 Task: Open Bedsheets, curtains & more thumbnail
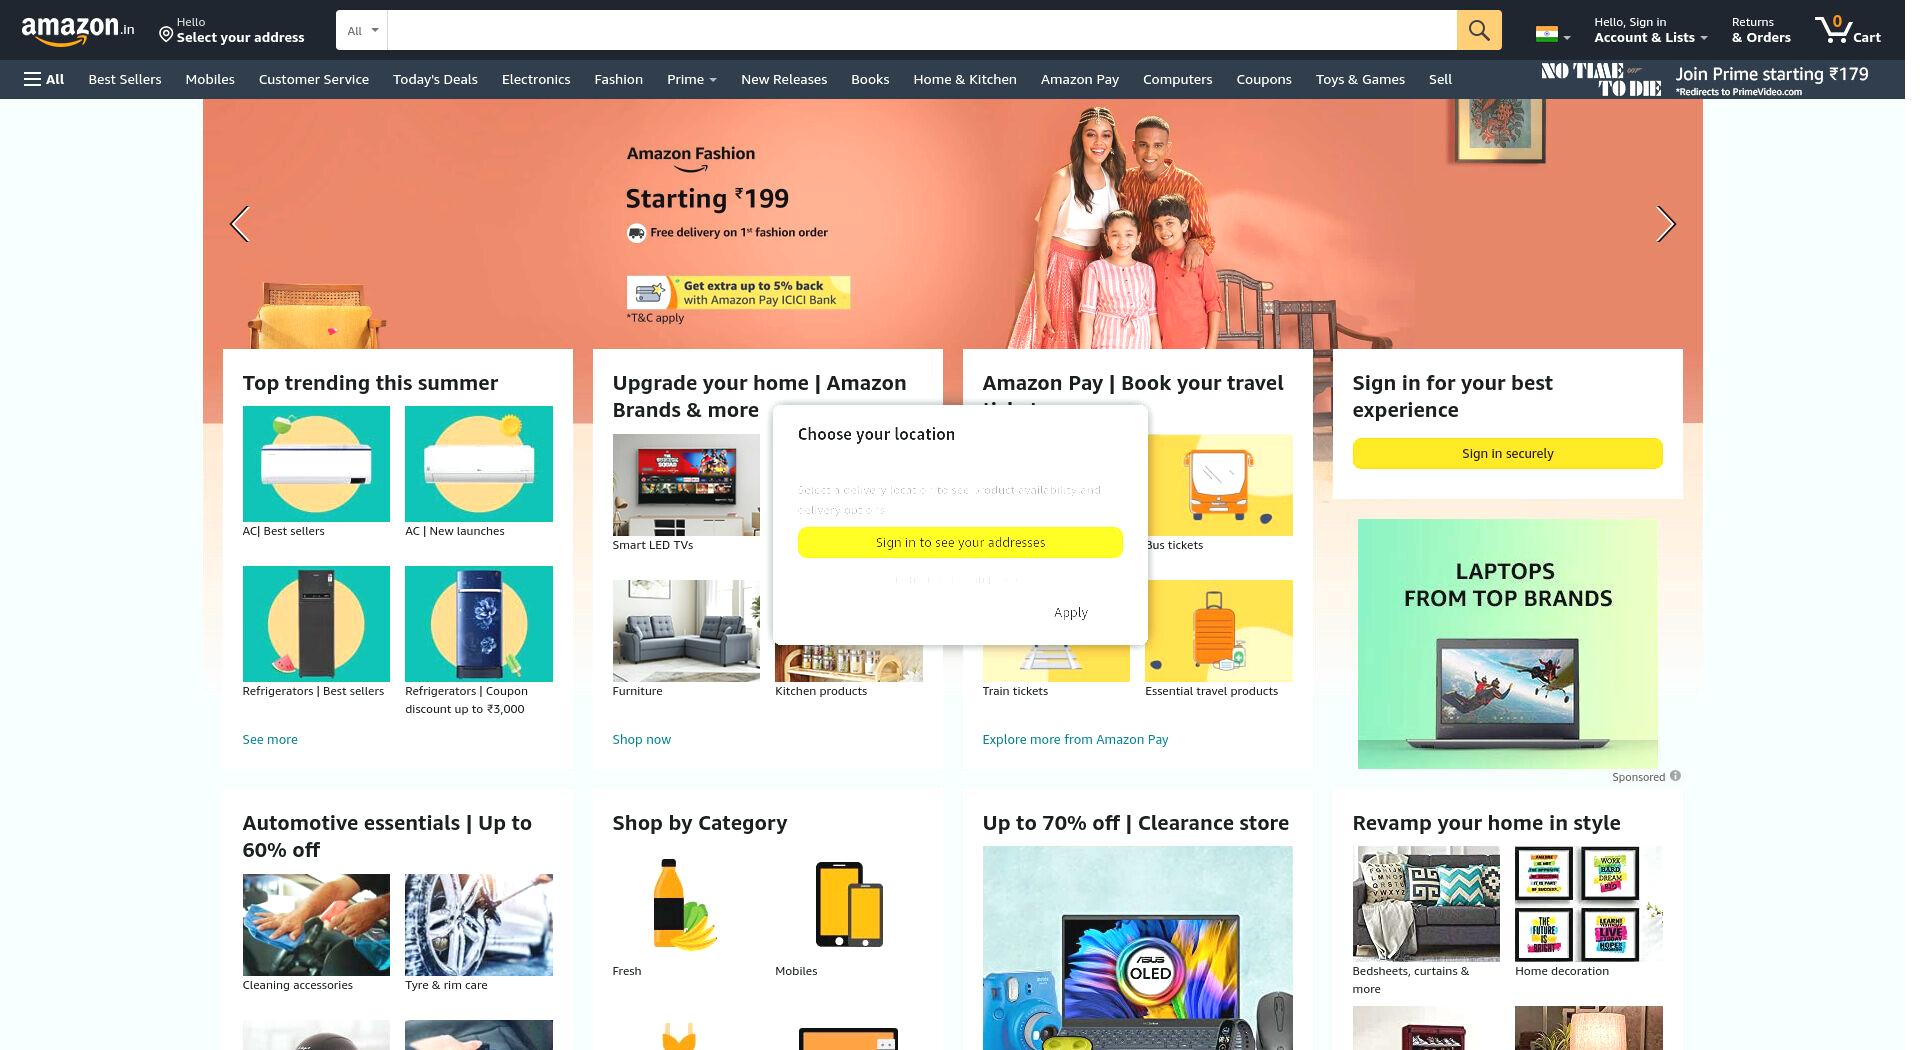[x=1426, y=903]
